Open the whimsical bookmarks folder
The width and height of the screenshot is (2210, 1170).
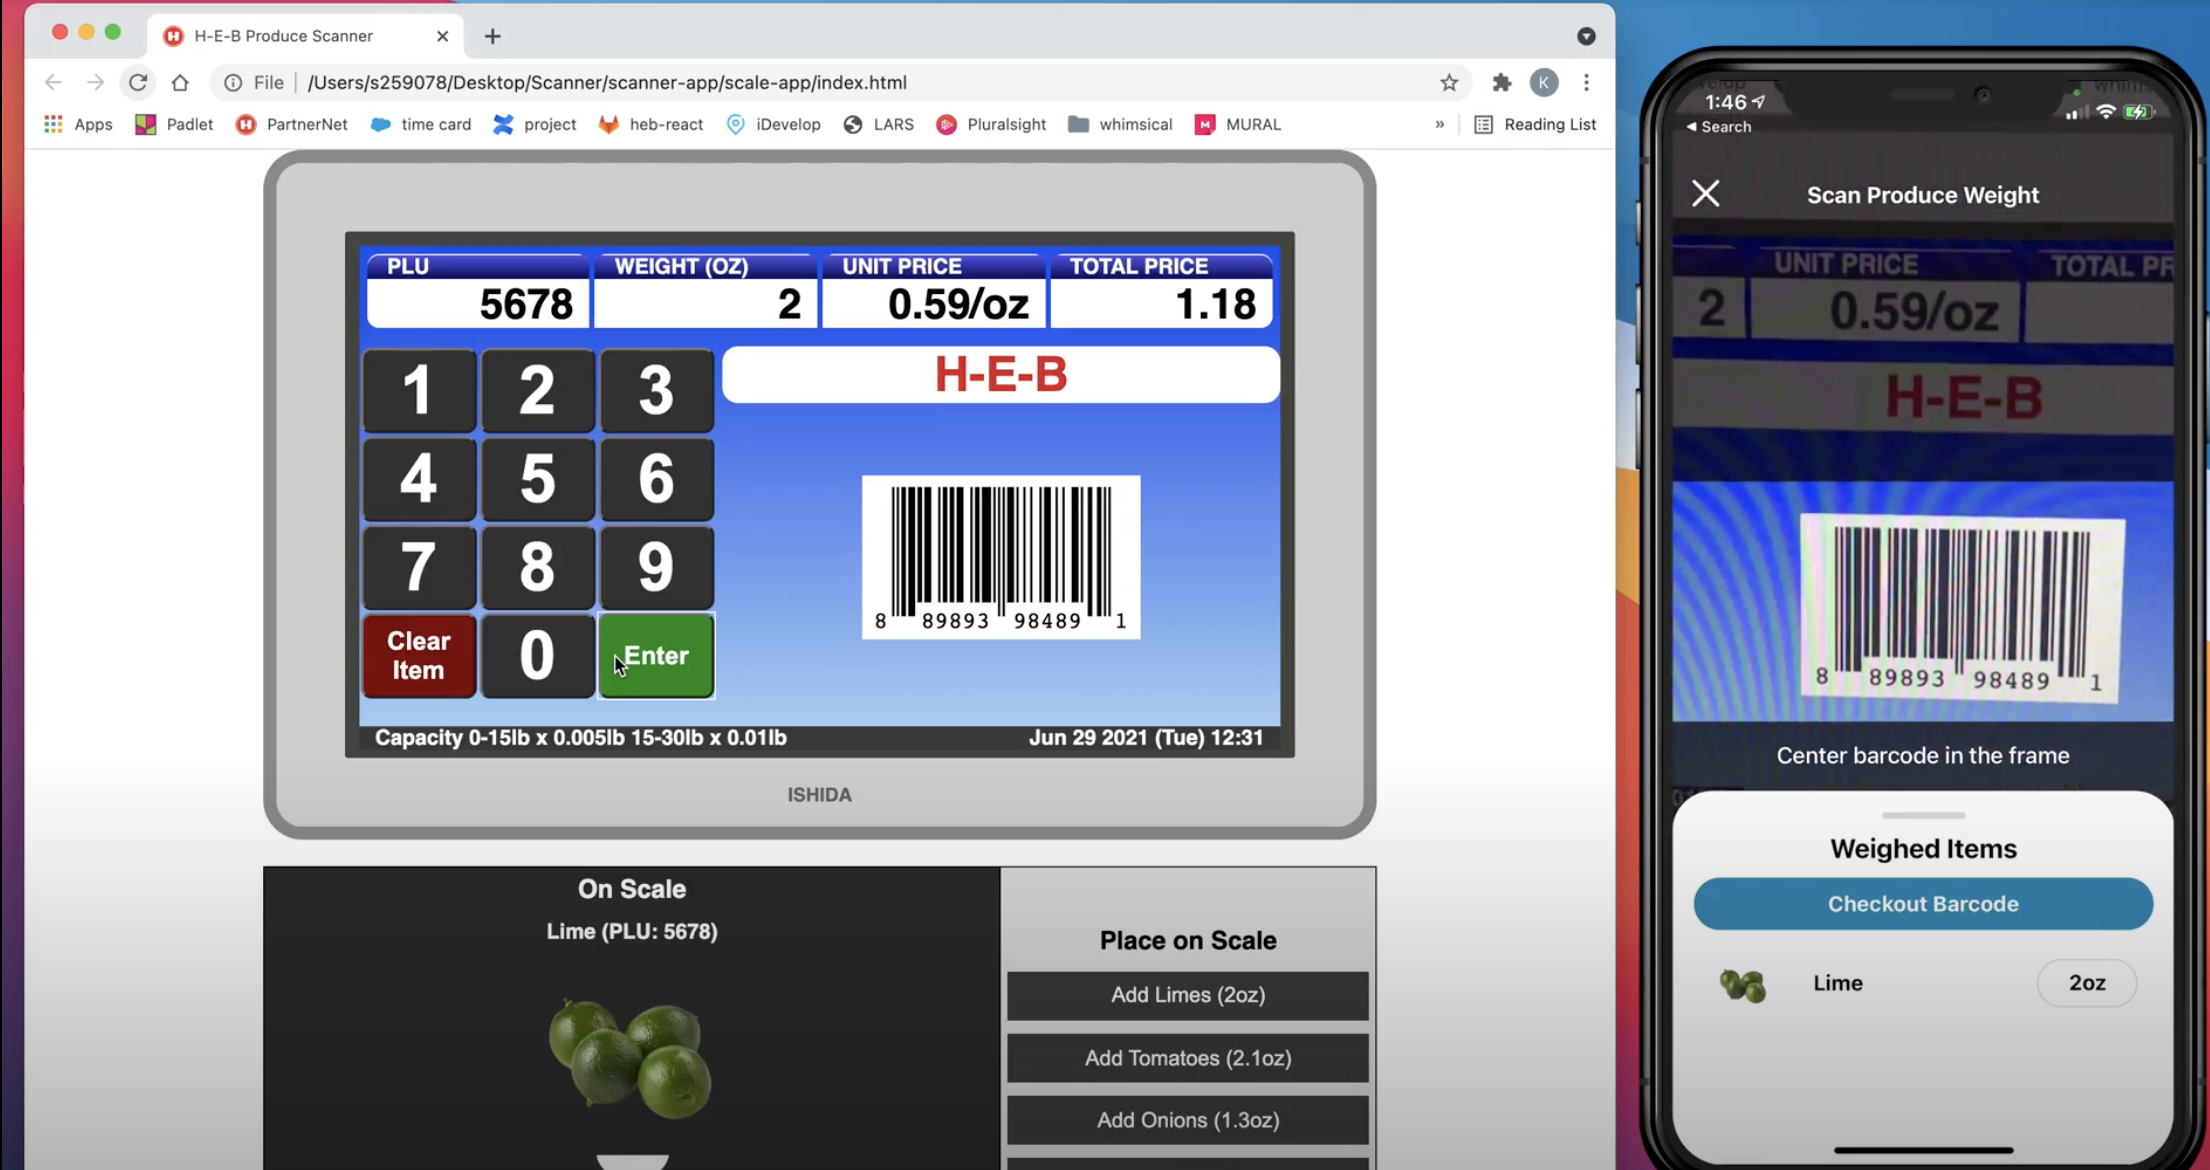tap(1120, 124)
